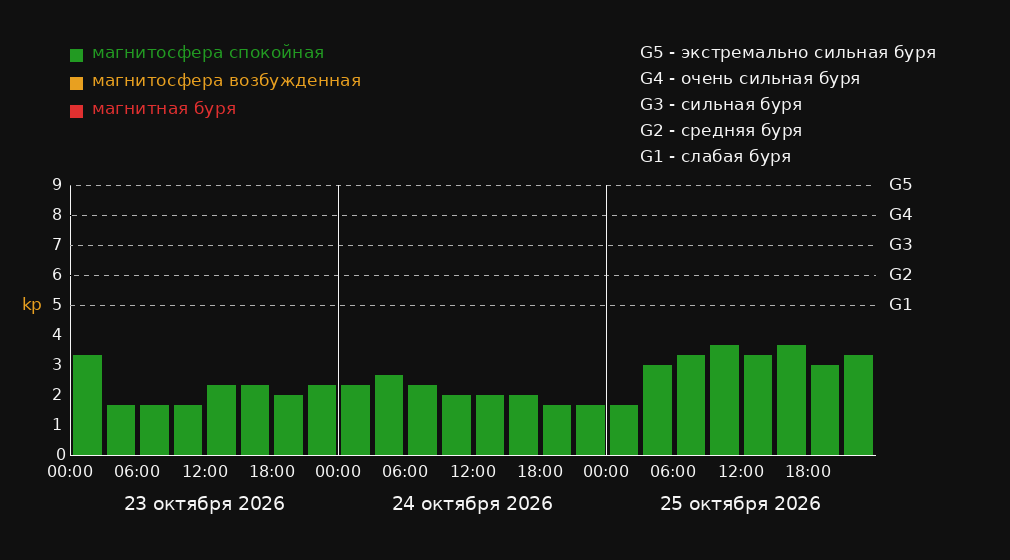Click 'G5 - экстремально сильная буря' description

(788, 53)
